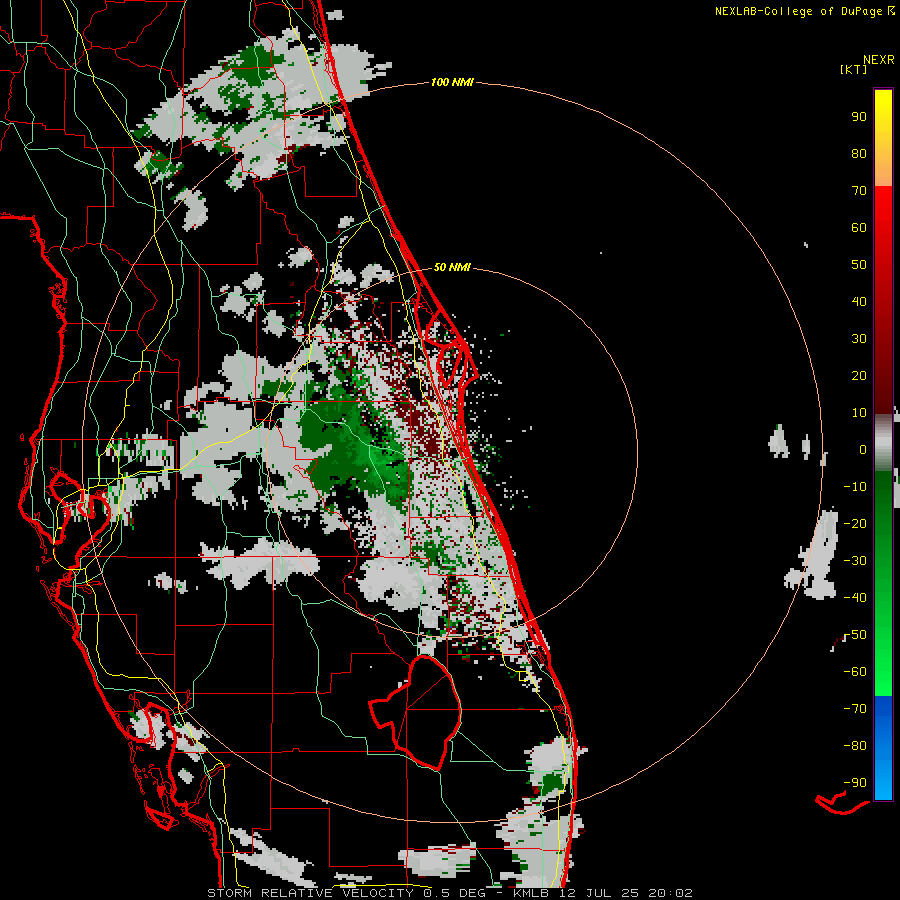
Task: Click the 50 value on the velocity scale
Action: click(859, 265)
